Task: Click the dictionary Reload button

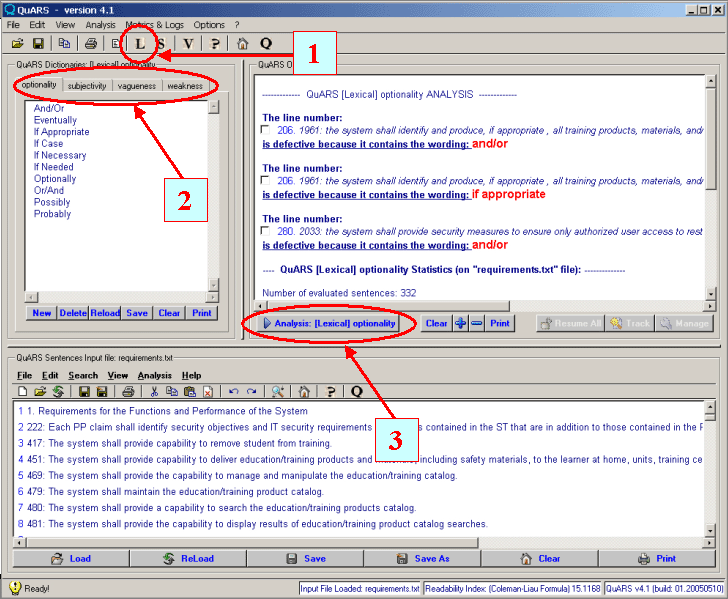Action: (x=105, y=313)
